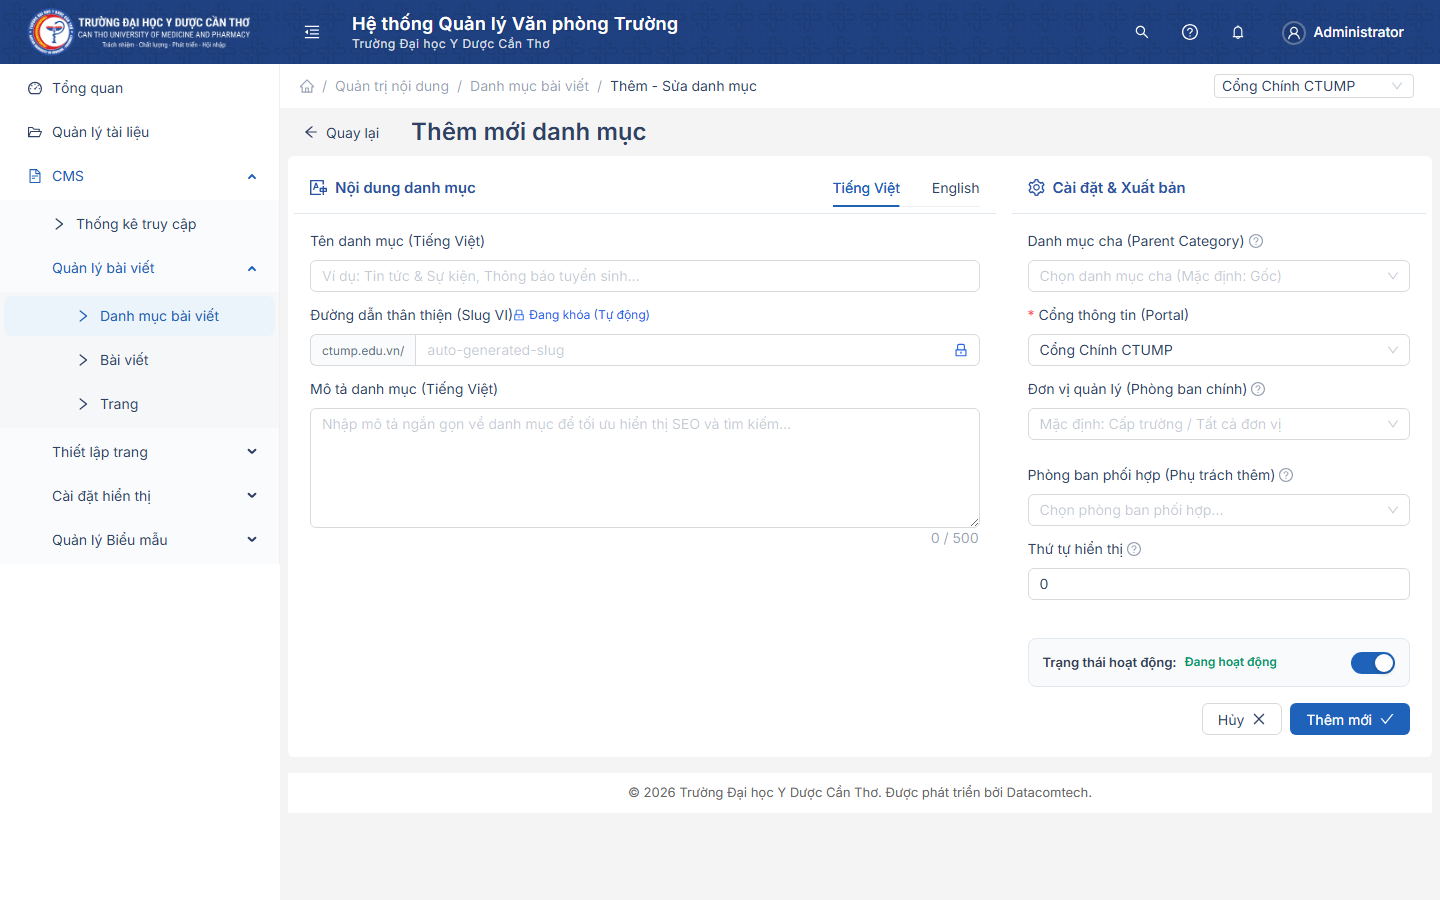Expand the Thiết lập trang menu
Screen dimensions: 1440x900
tap(140, 452)
